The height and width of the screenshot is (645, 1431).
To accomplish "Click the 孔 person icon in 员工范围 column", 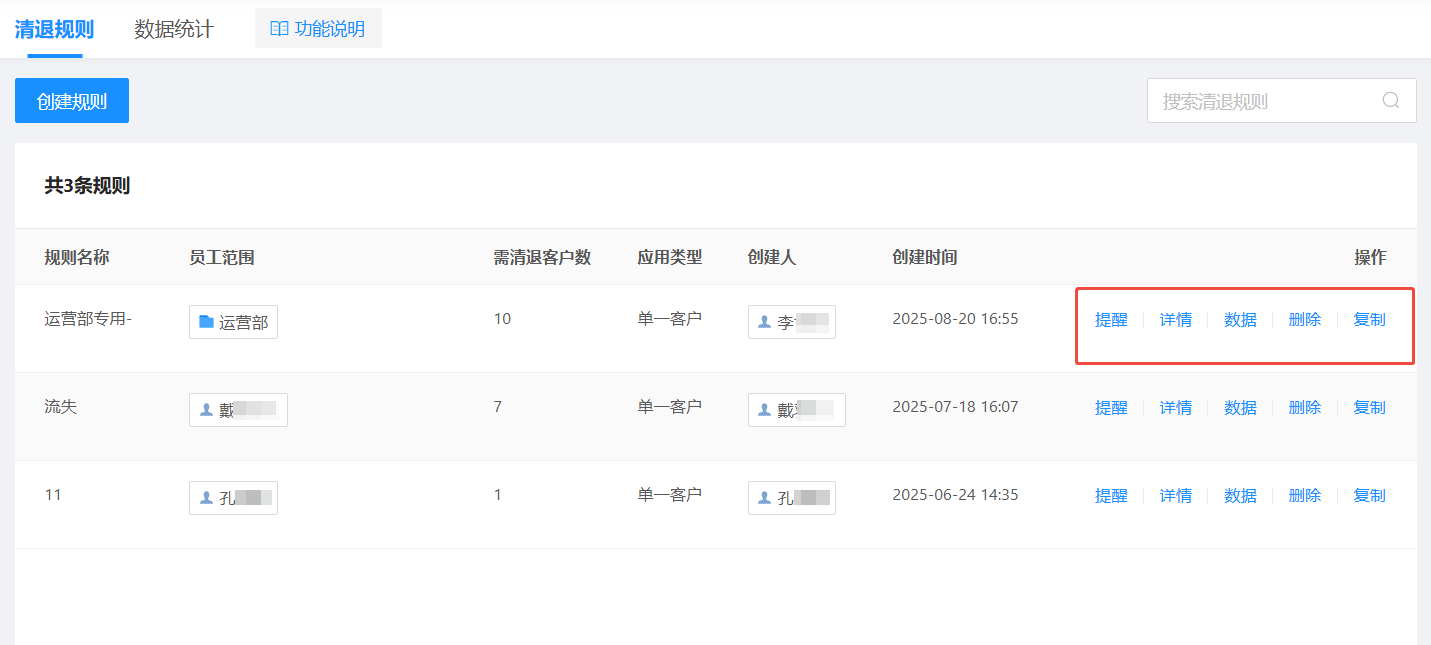I will coord(206,498).
